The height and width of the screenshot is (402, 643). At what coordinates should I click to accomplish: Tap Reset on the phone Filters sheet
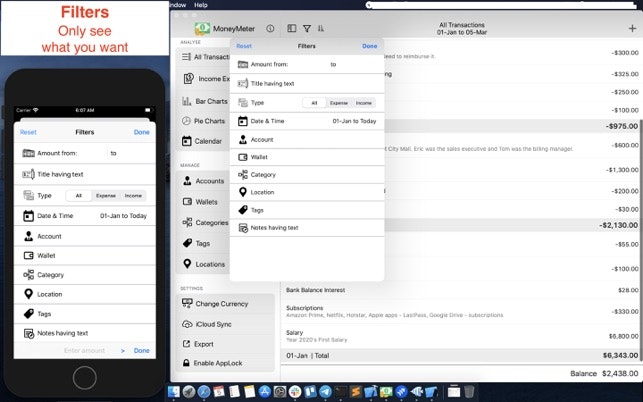28,132
